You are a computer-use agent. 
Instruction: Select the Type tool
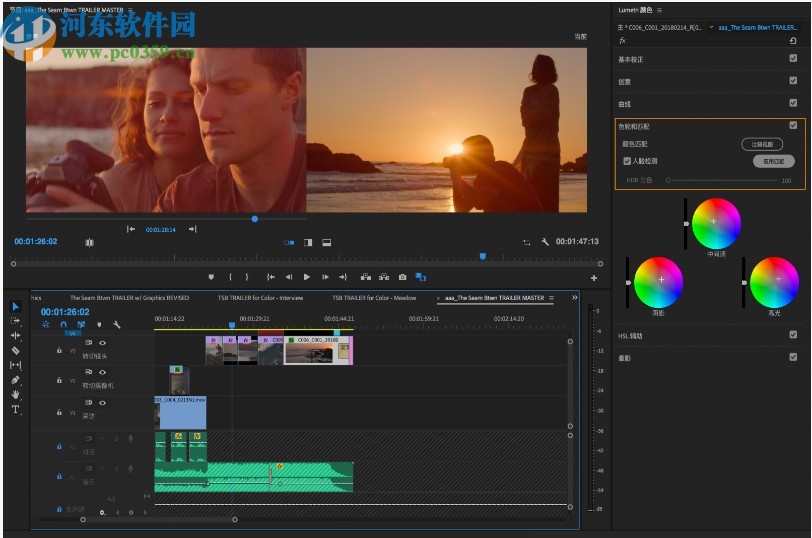pos(16,409)
